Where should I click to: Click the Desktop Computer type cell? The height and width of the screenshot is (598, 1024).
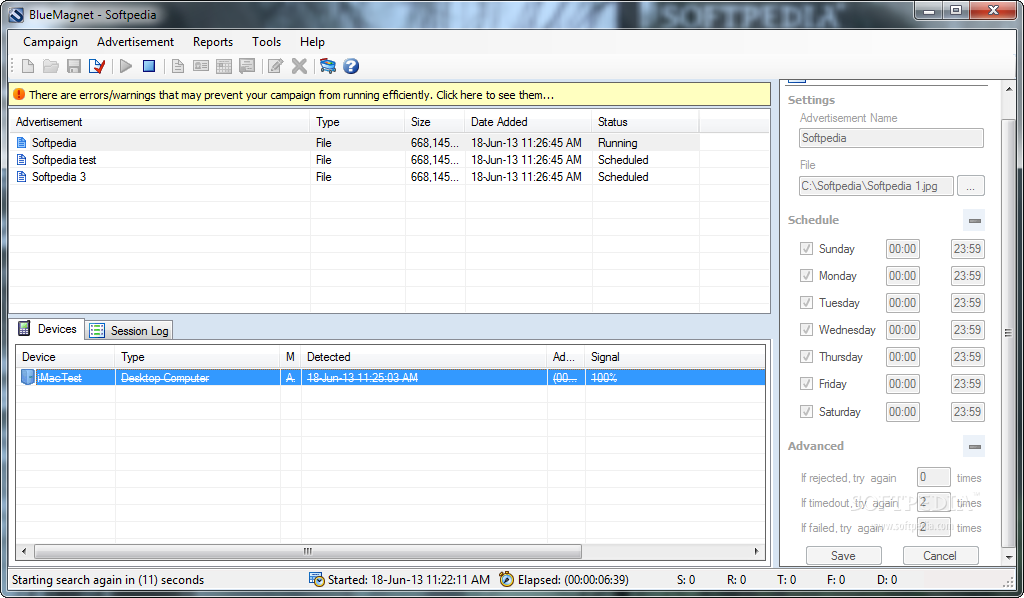point(198,377)
